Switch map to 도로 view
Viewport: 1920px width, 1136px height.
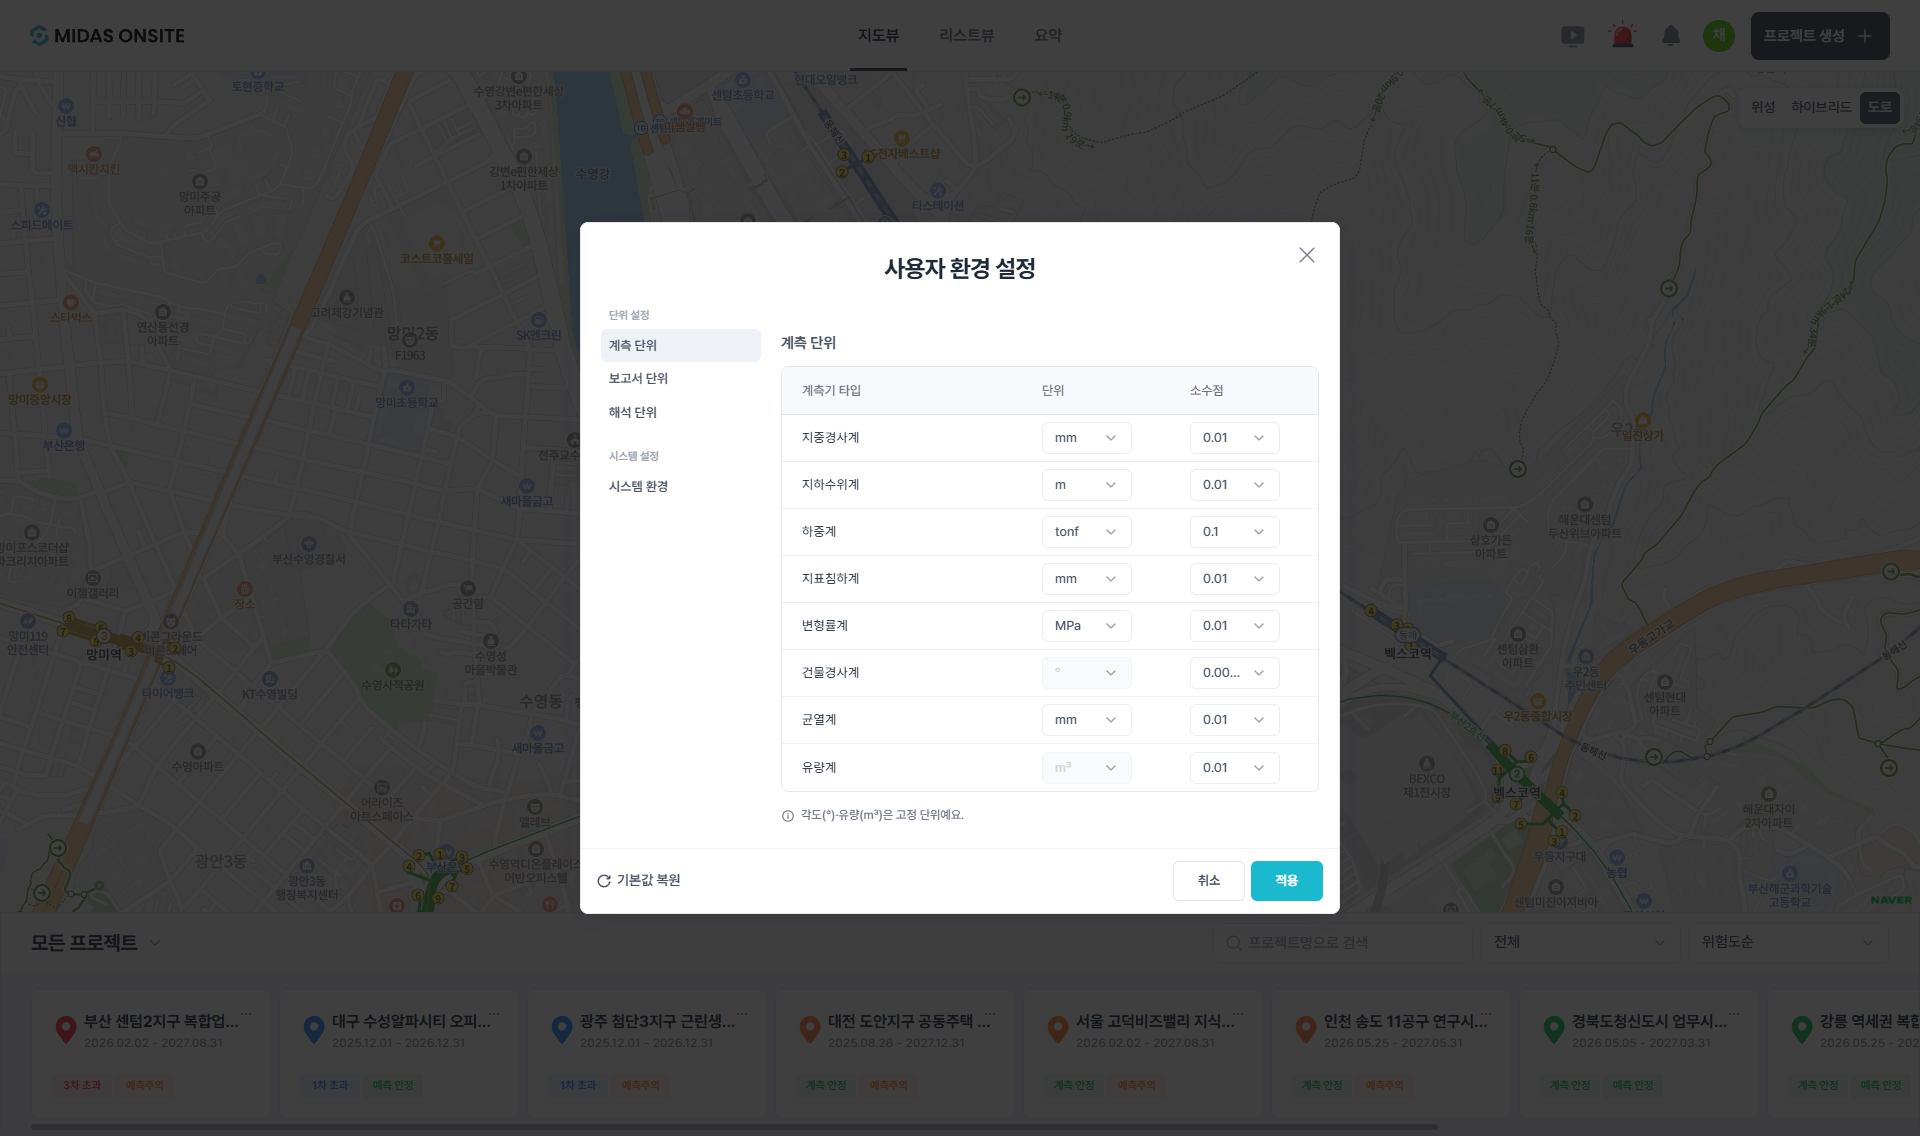pyautogui.click(x=1879, y=107)
